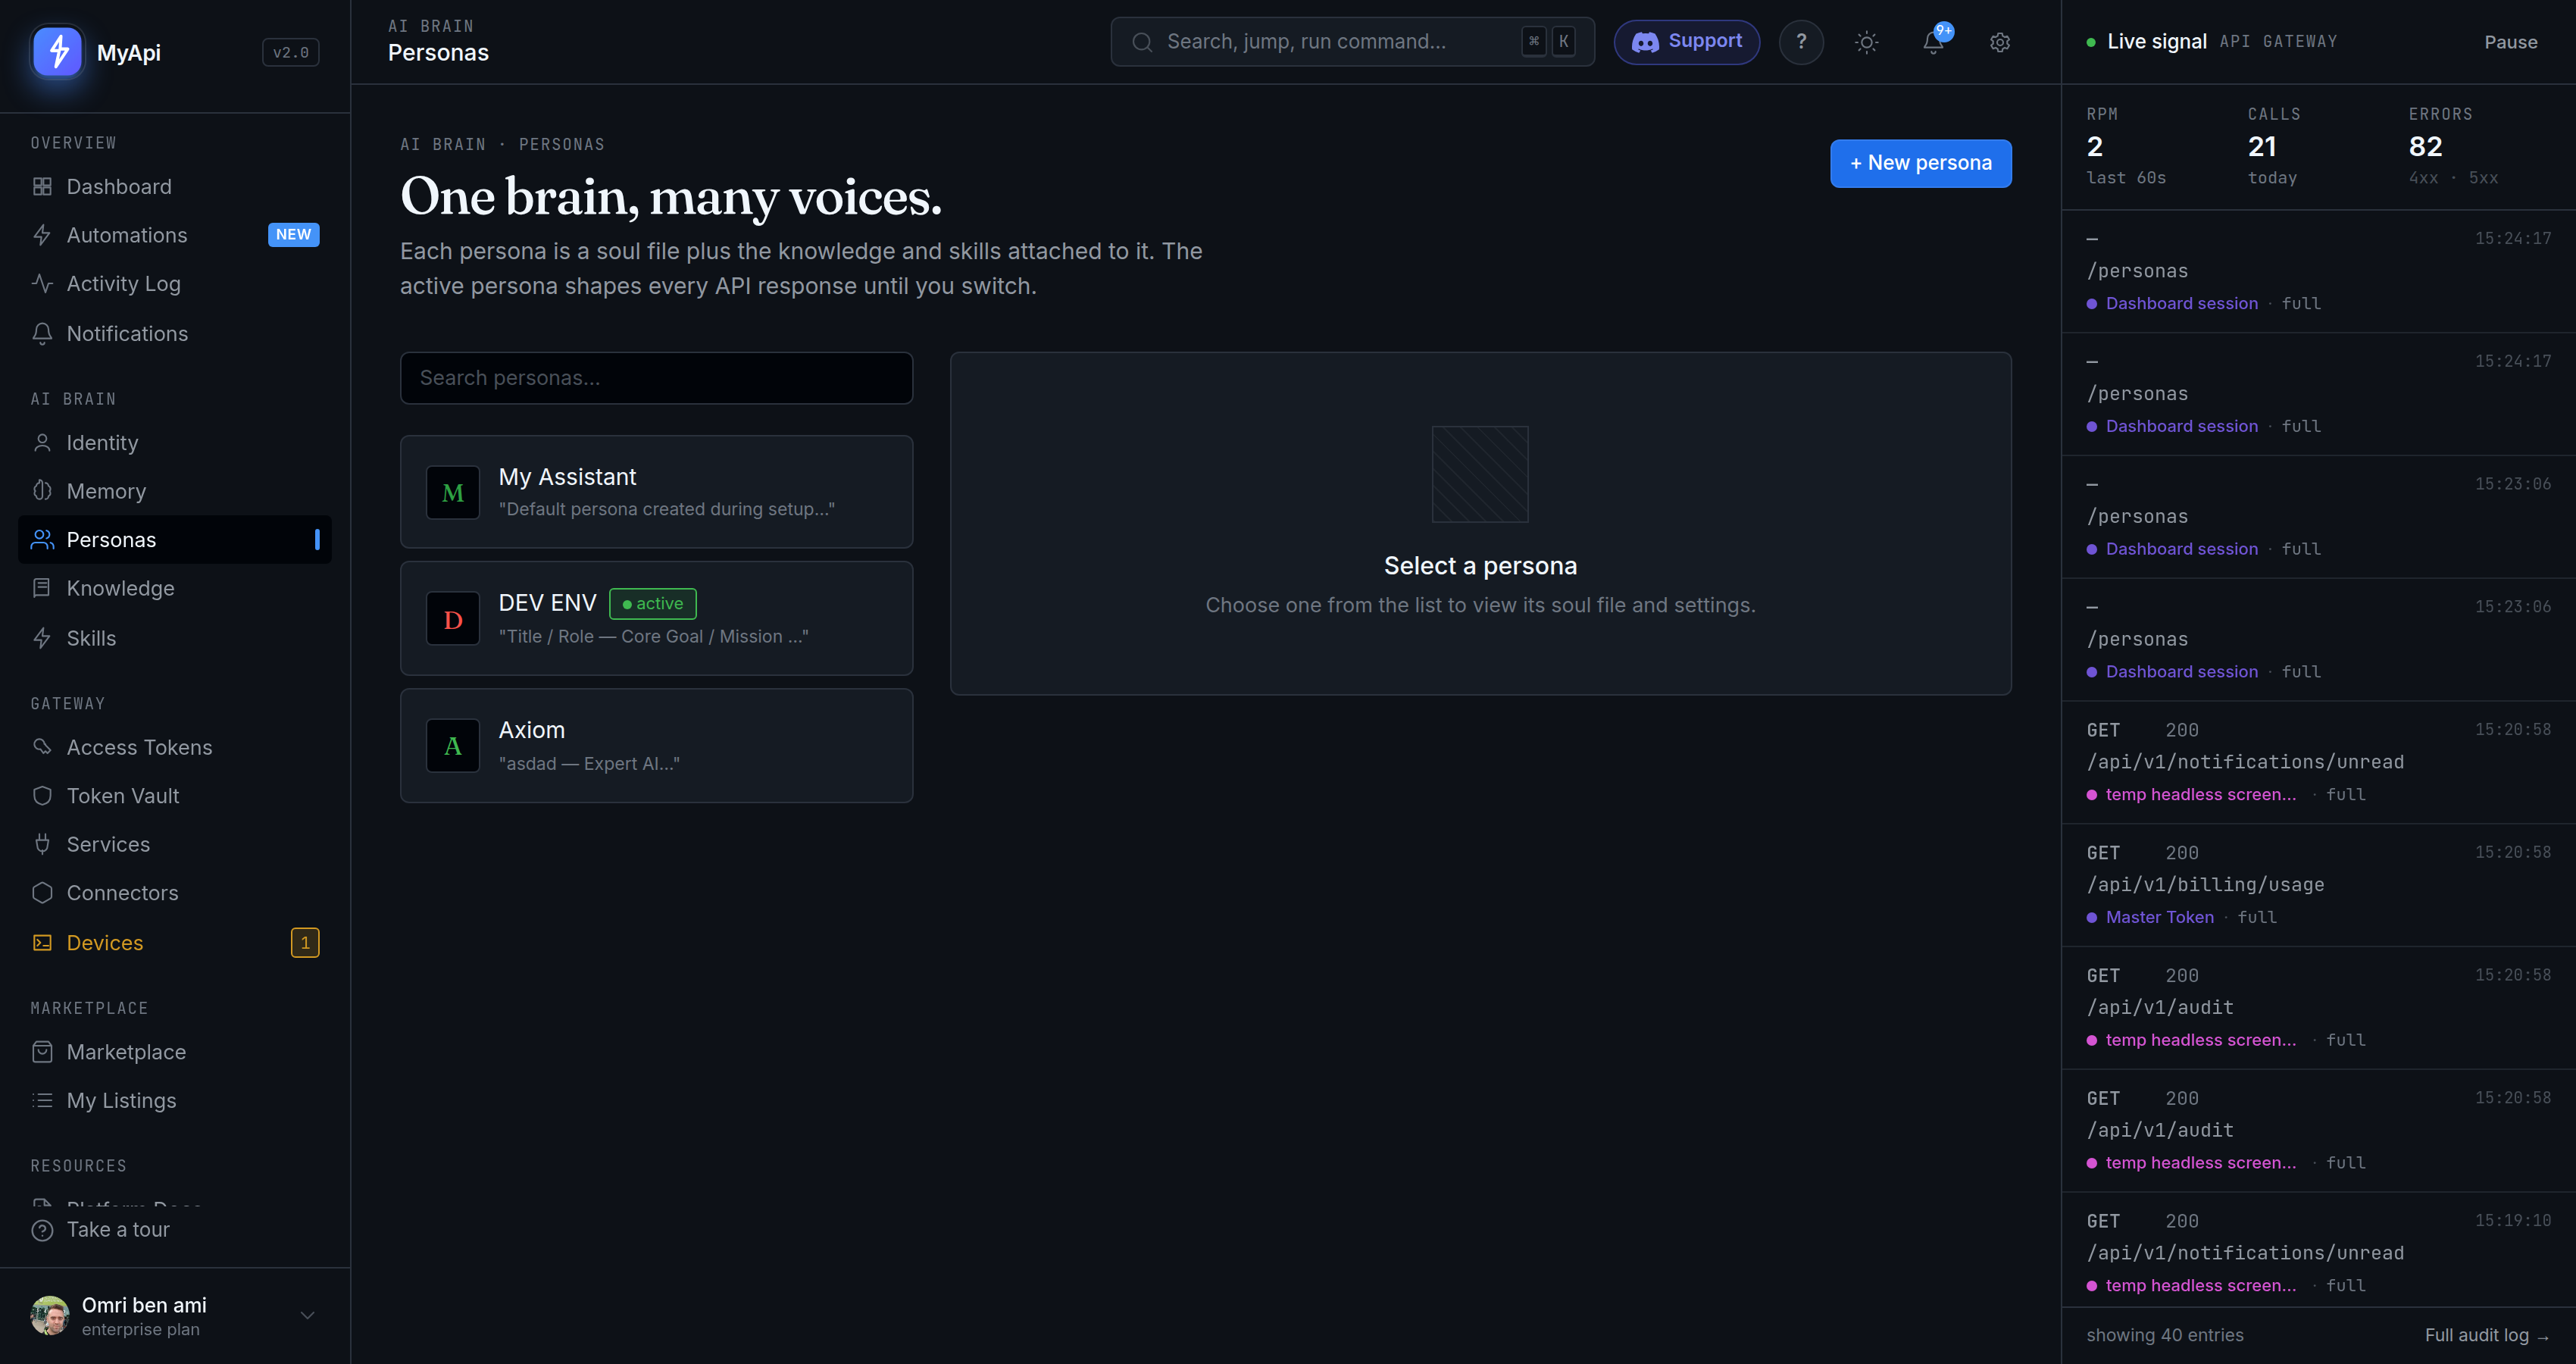Click the Knowledge book icon
This screenshot has height=1364, width=2576.
pos(42,588)
